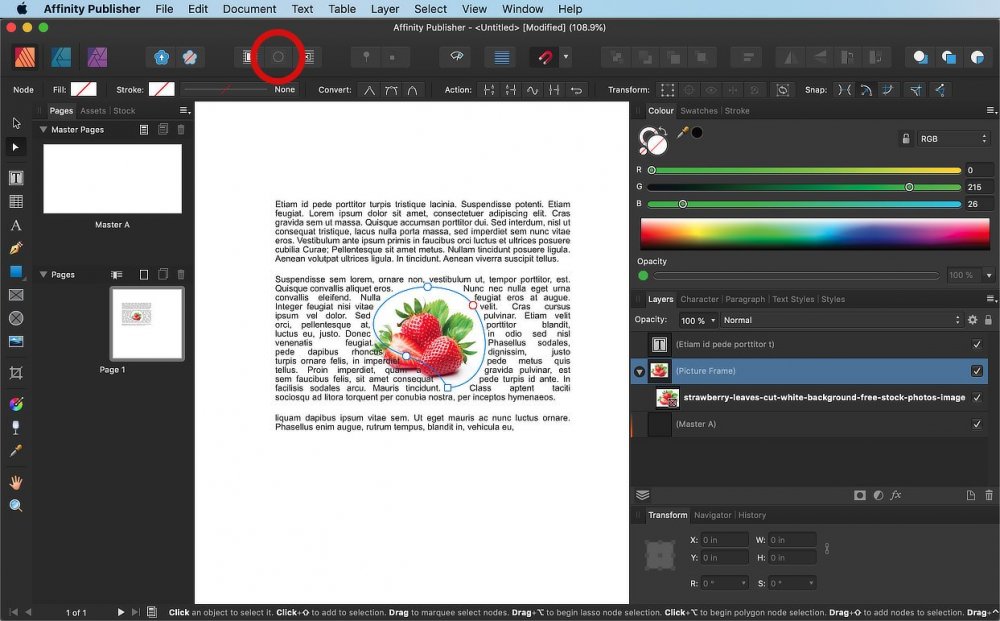Open layer effects via the fx icon
1000x621 pixels.
tap(896, 494)
